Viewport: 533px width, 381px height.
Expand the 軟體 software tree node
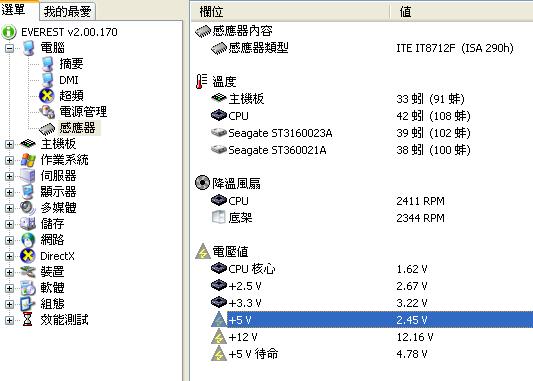point(10,289)
